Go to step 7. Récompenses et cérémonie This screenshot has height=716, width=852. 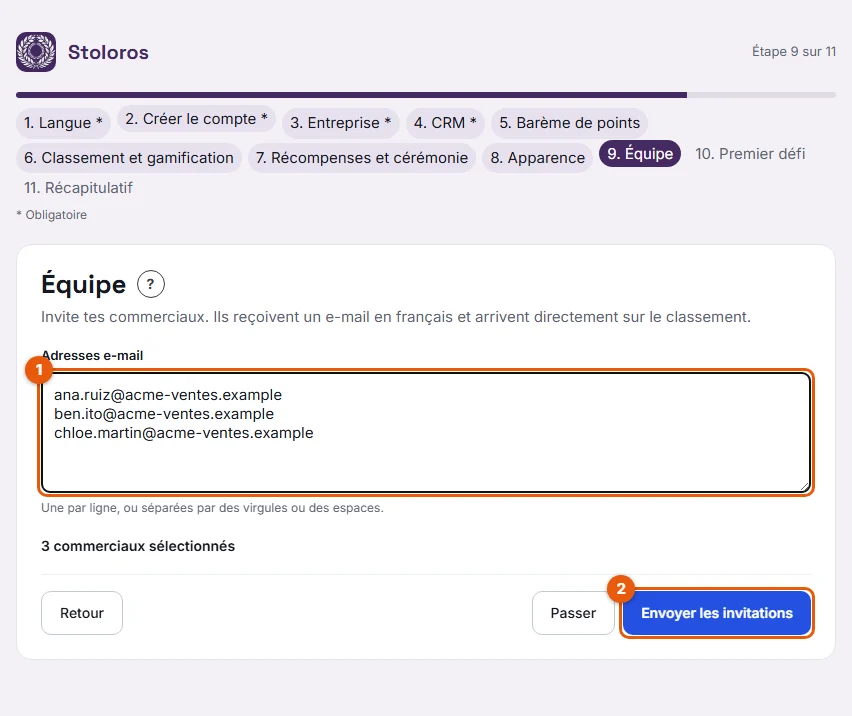point(362,158)
